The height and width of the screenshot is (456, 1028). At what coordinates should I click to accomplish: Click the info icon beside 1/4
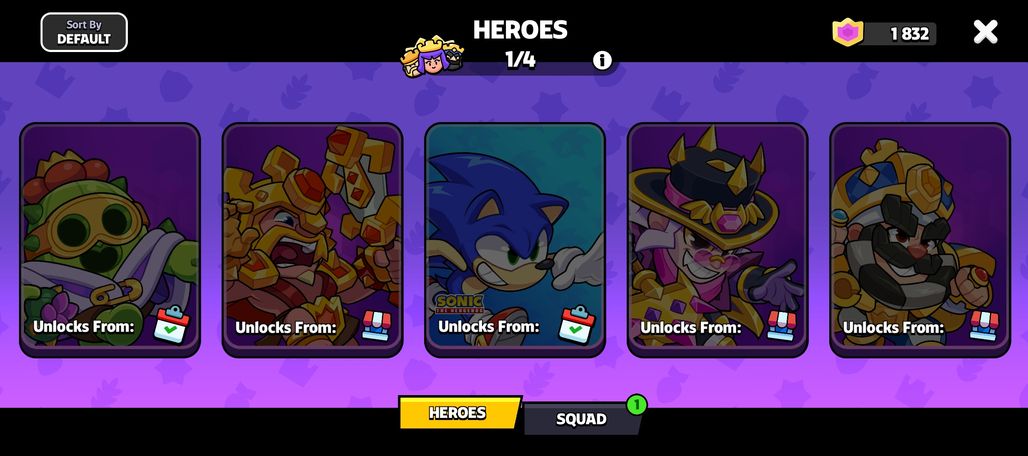coord(602,61)
